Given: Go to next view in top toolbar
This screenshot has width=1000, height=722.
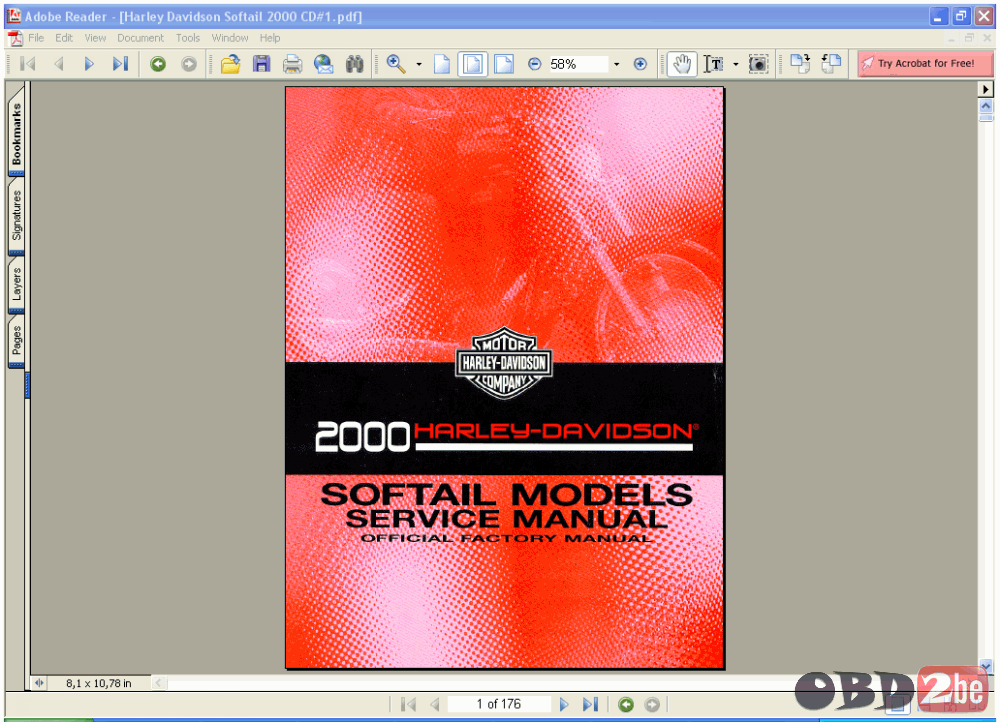Looking at the screenshot, I should [189, 64].
